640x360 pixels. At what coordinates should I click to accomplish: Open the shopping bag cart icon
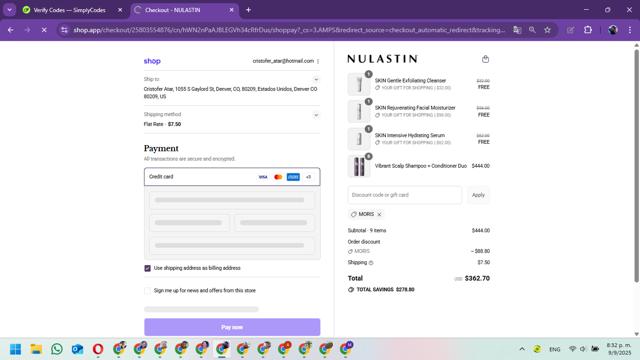pyautogui.click(x=485, y=59)
